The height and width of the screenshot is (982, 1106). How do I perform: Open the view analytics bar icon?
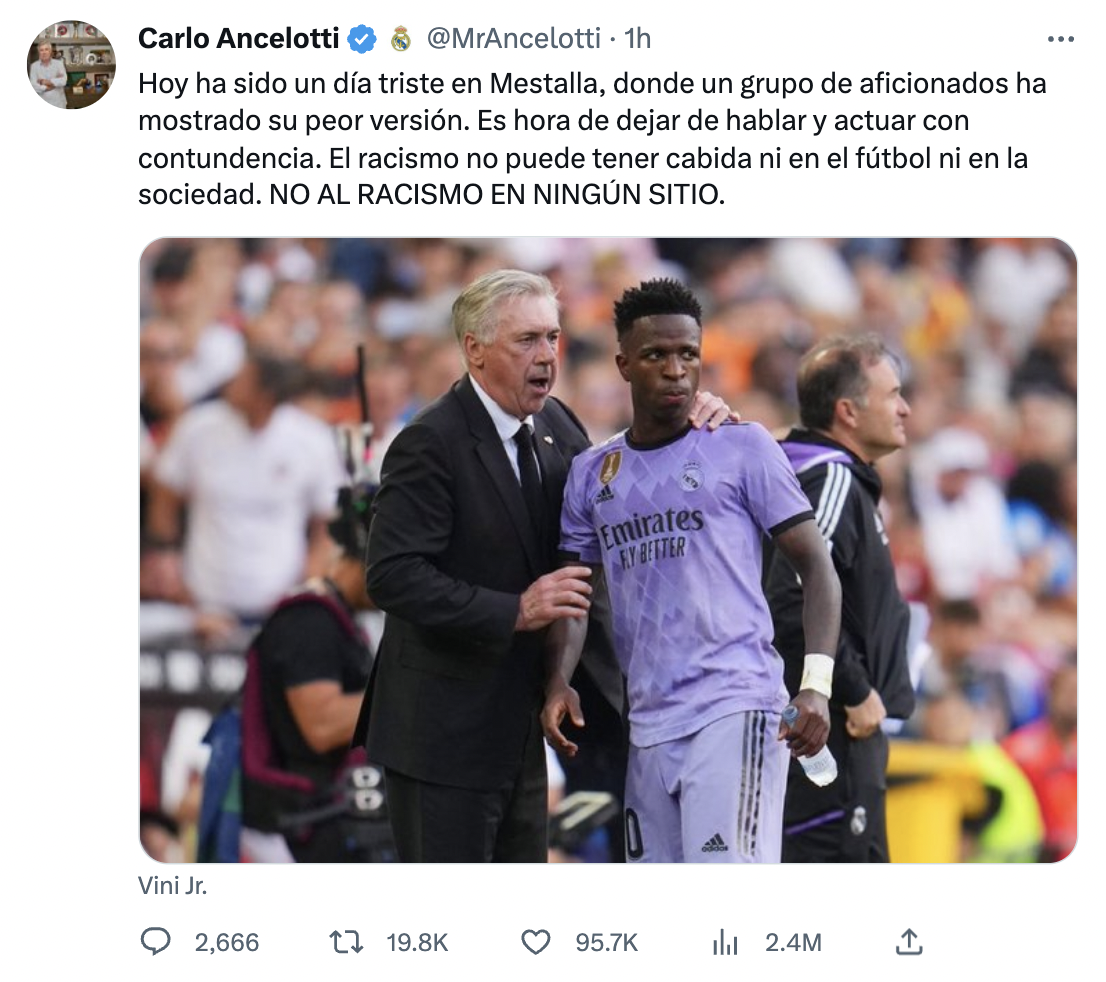point(724,942)
